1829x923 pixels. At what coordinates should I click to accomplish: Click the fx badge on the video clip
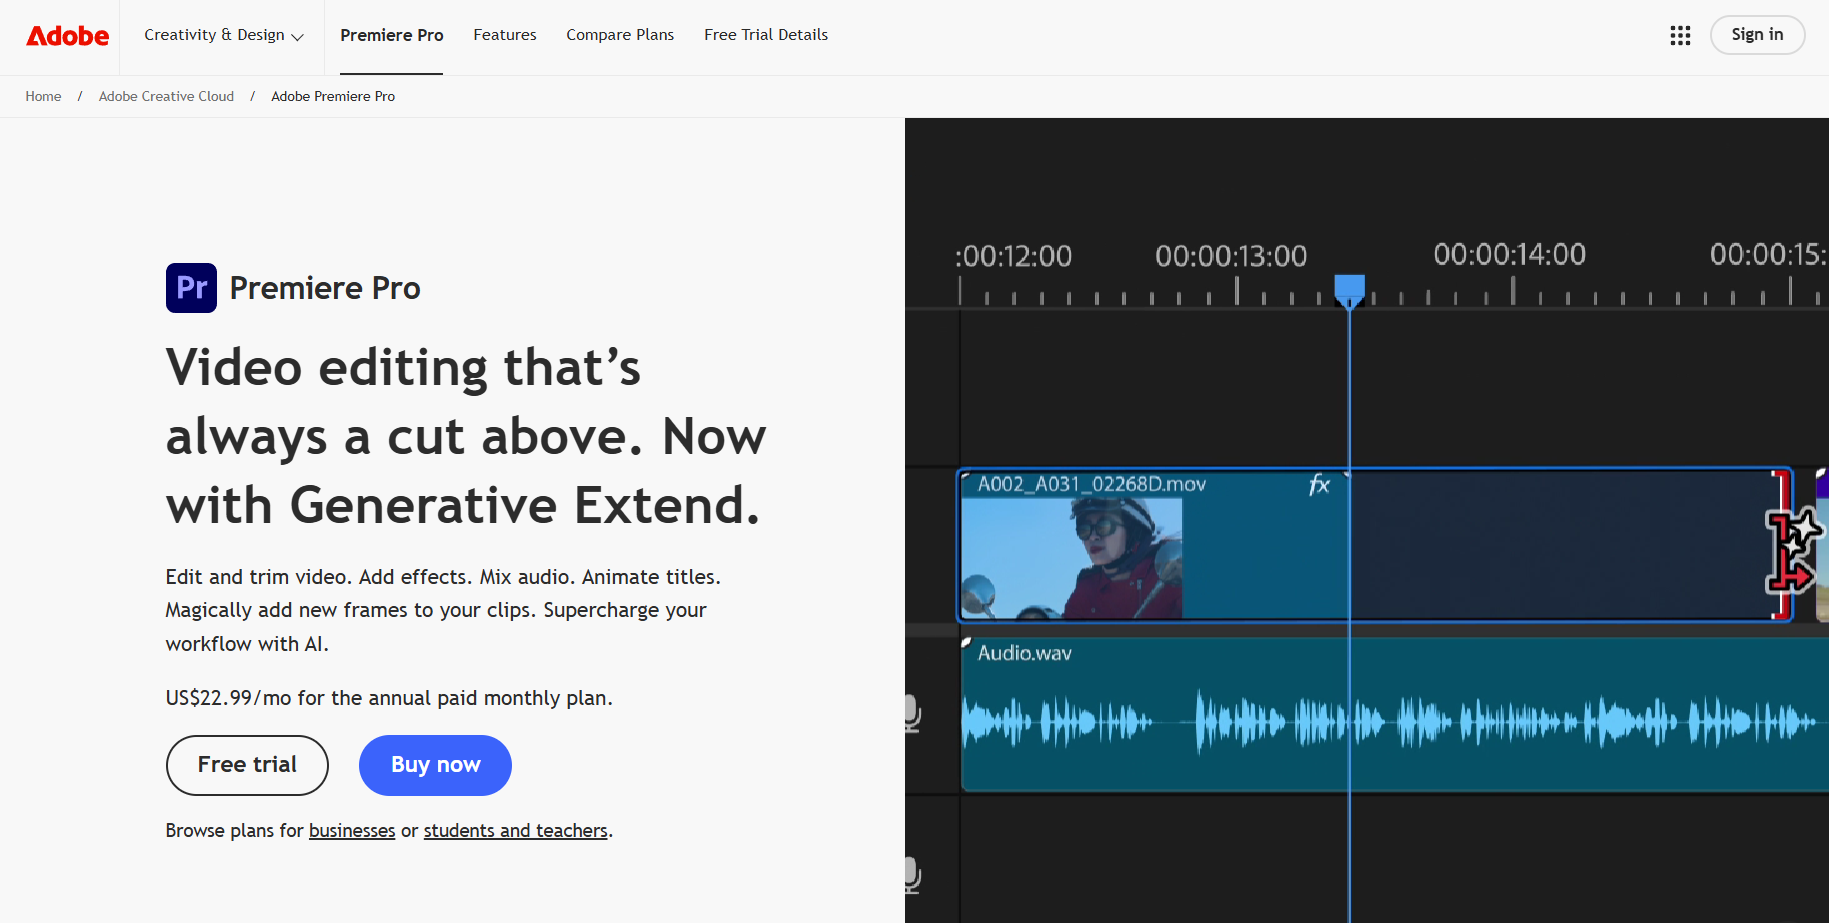(1319, 485)
